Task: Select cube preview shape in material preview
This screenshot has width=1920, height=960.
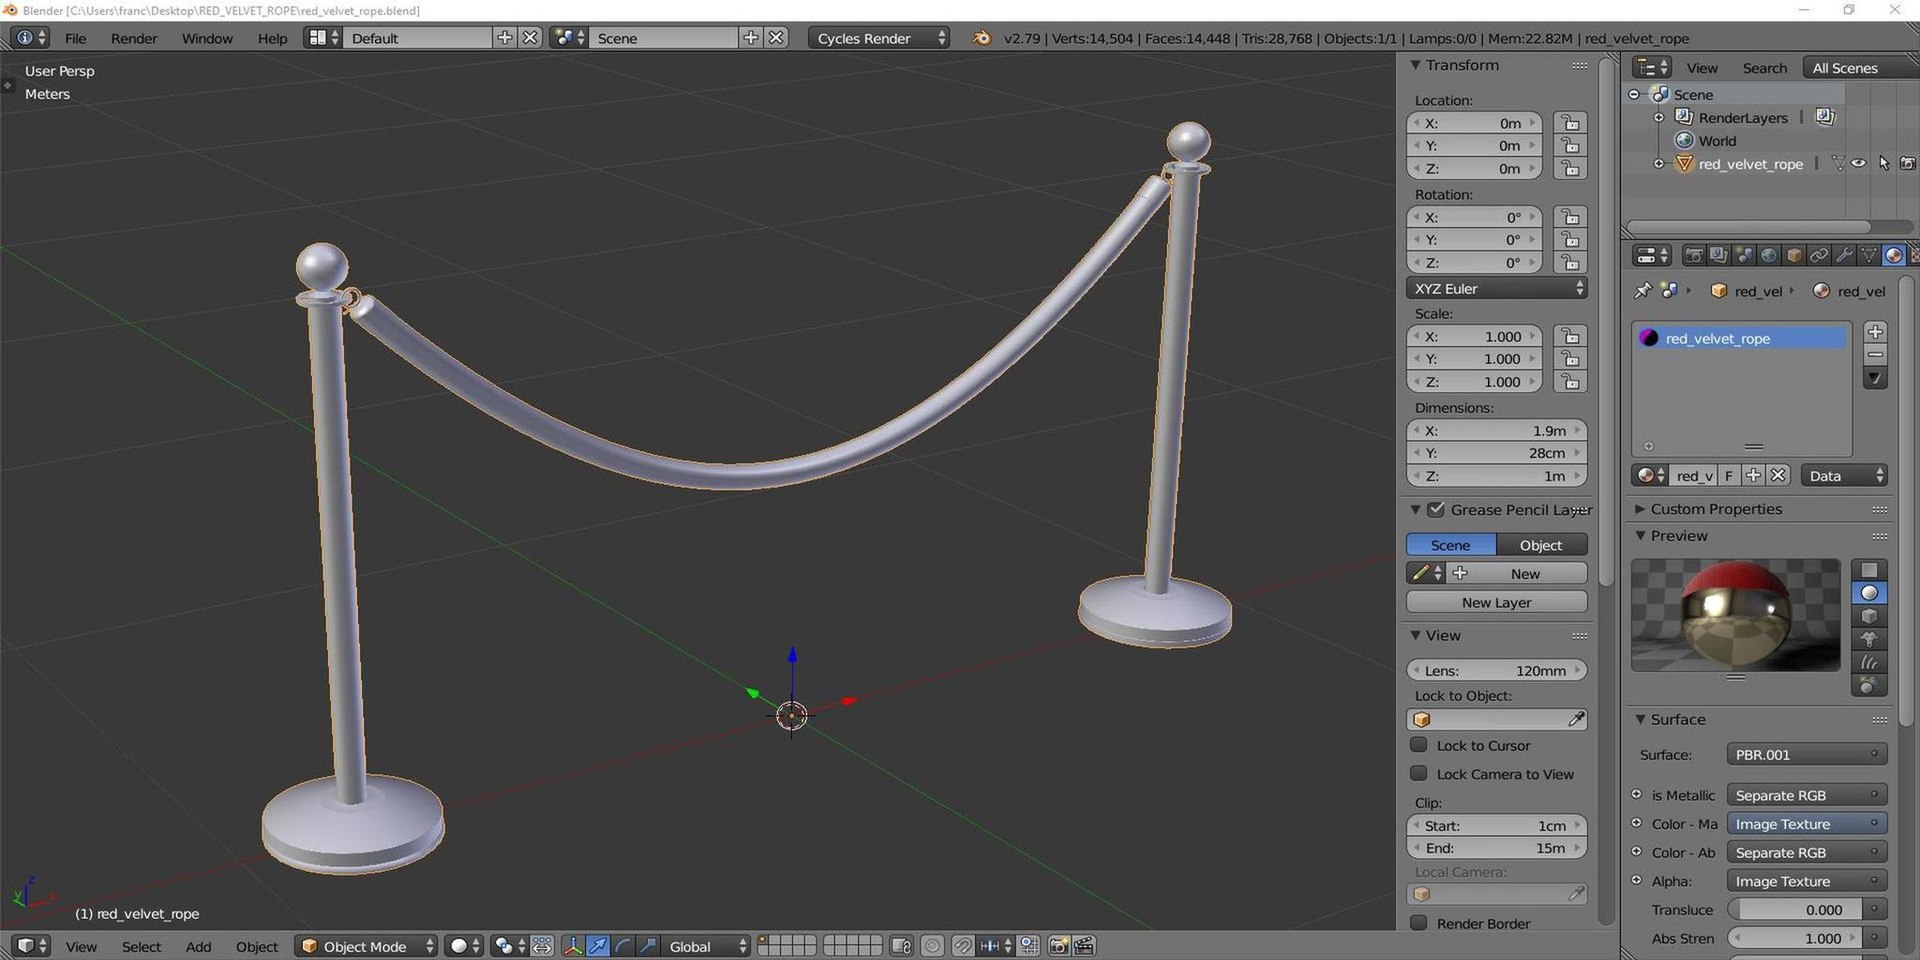Action: click(1869, 616)
